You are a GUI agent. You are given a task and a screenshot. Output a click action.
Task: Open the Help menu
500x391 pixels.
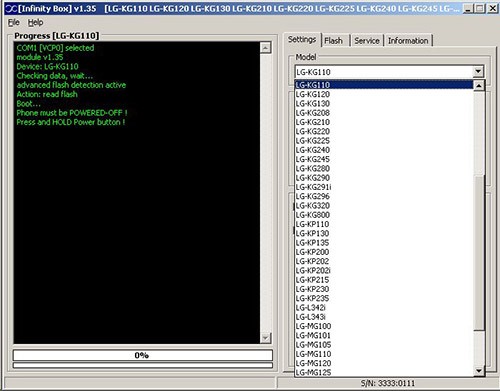35,22
